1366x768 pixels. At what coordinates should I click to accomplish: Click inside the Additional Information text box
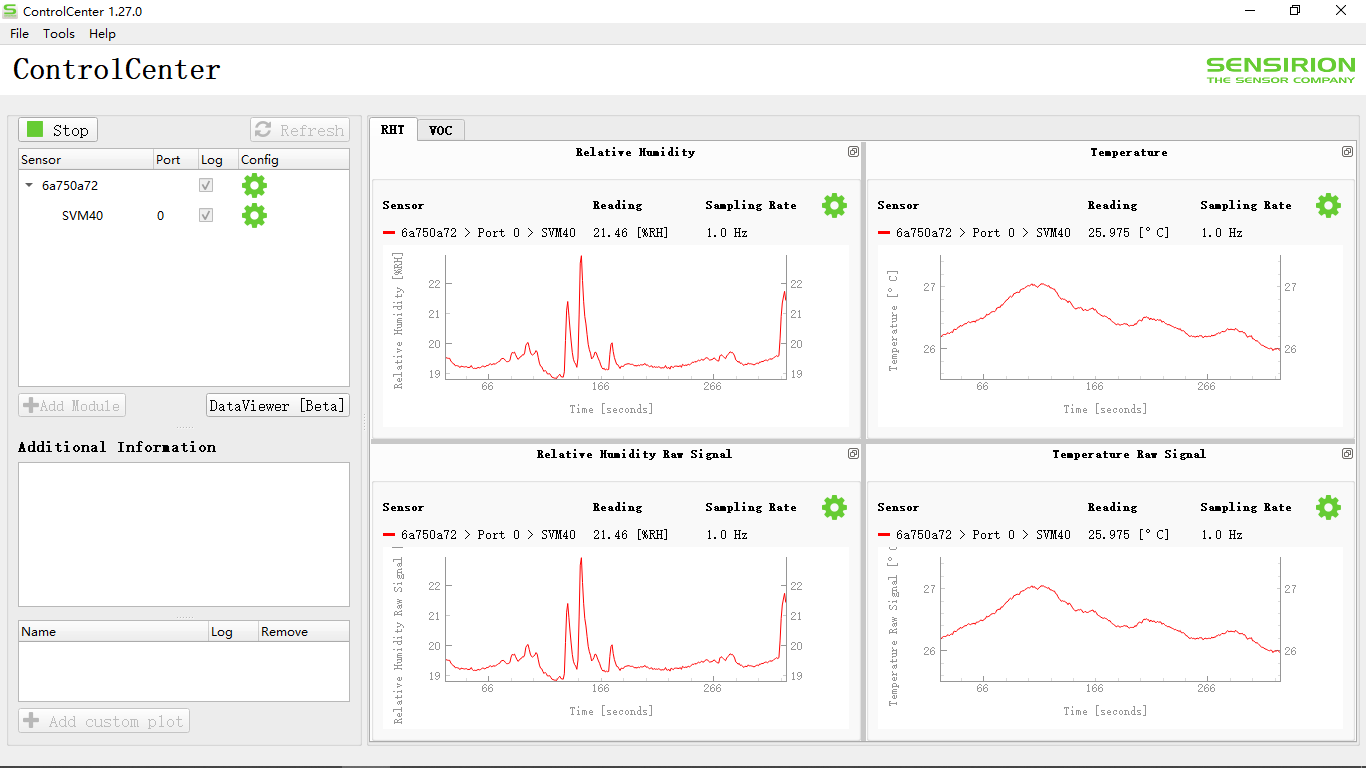(184, 534)
